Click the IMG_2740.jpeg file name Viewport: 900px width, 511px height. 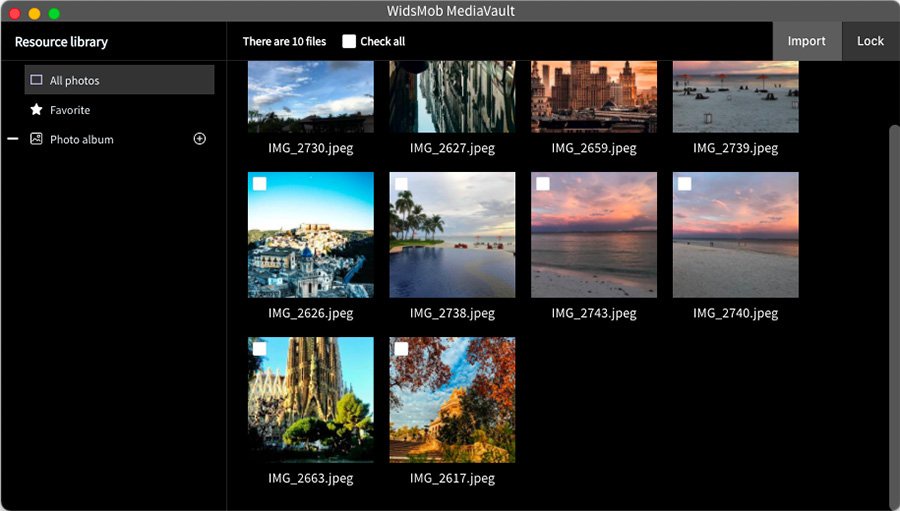(736, 313)
